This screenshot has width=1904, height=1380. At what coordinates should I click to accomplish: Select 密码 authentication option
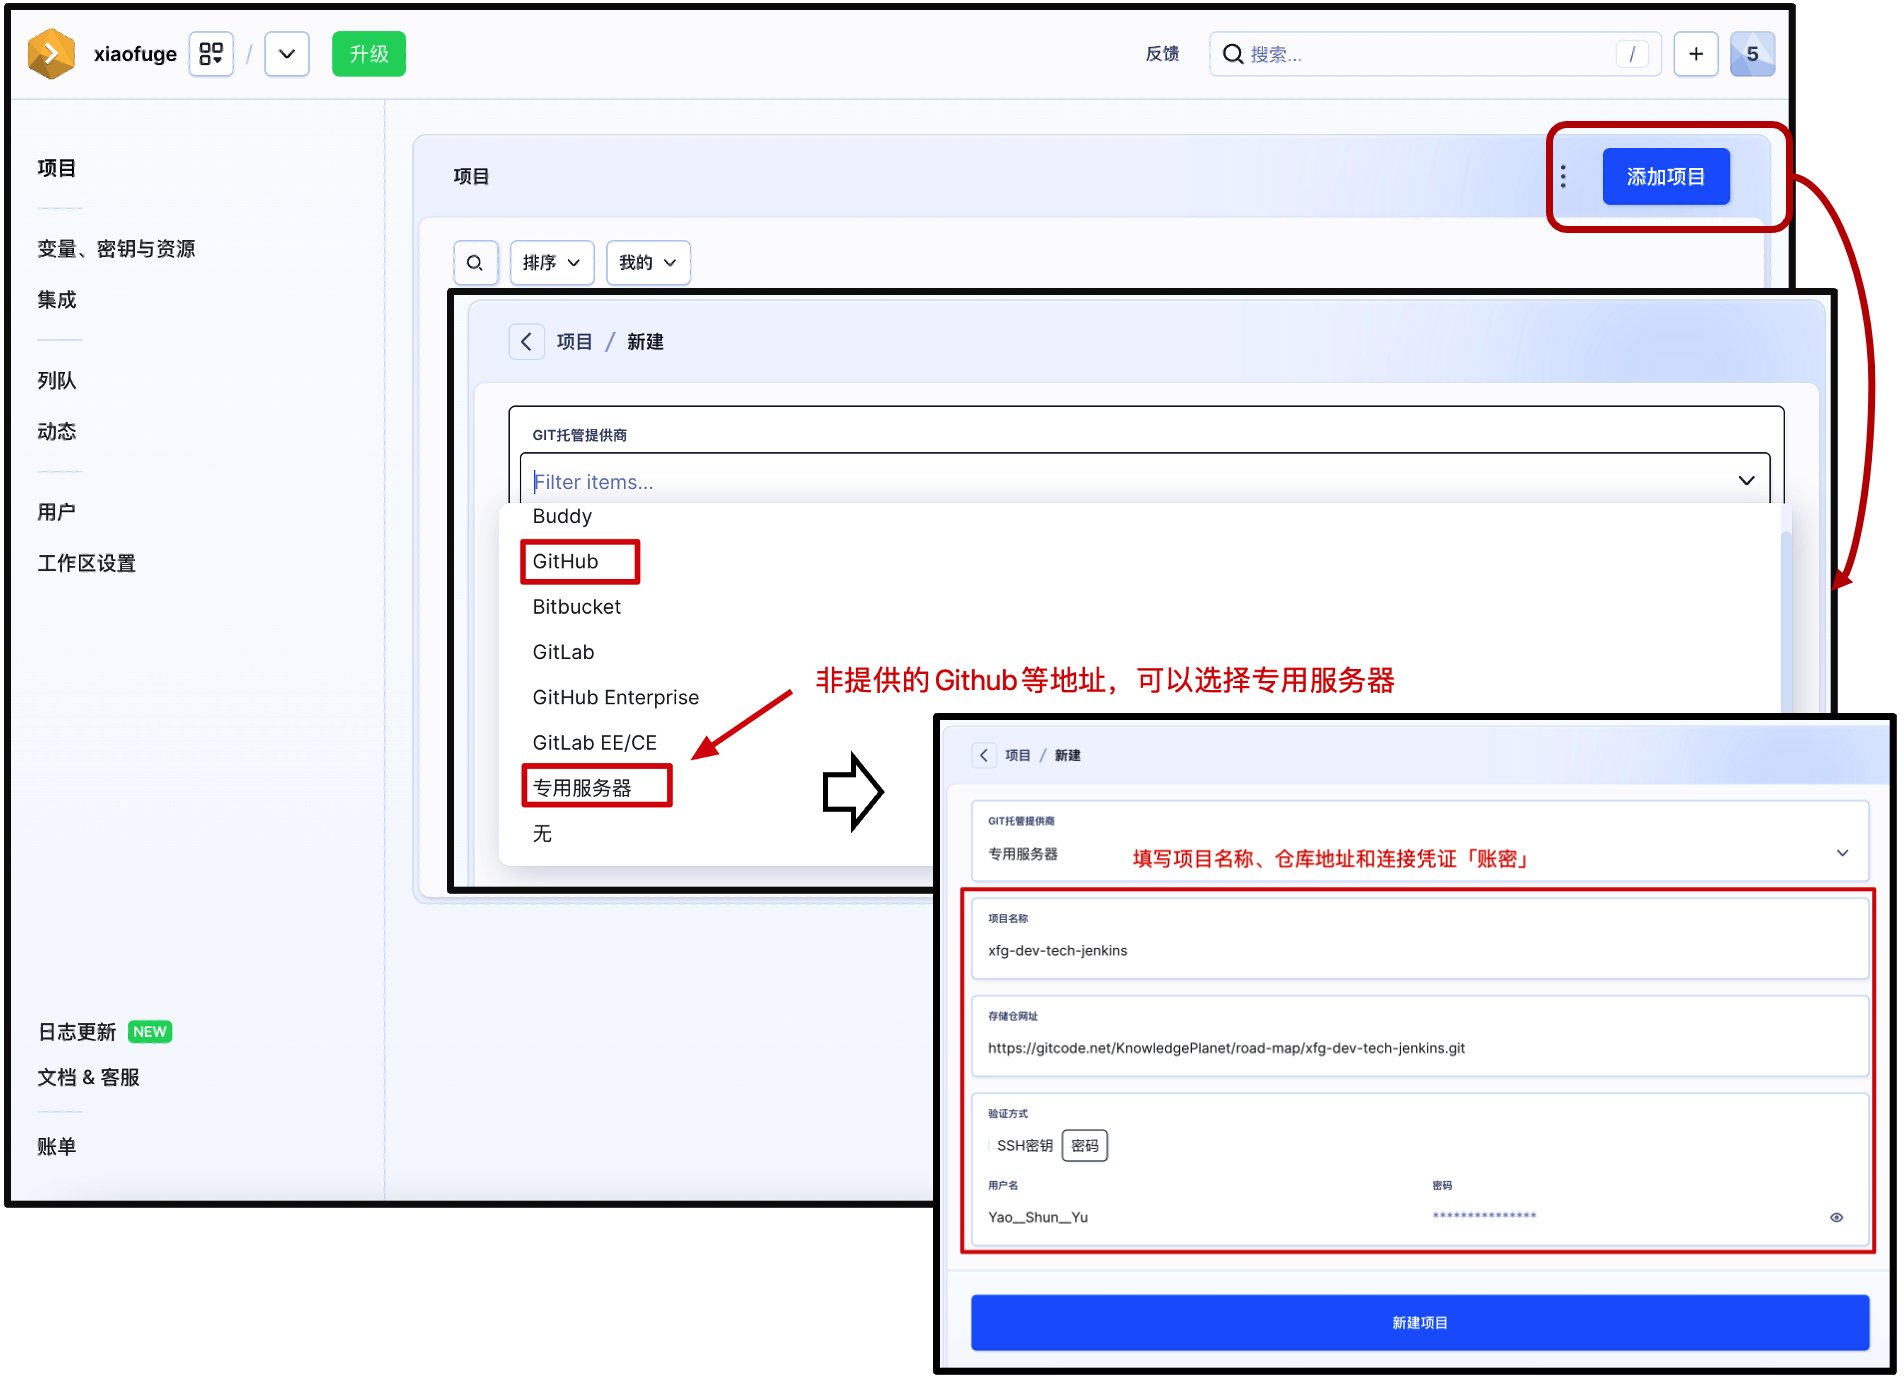(x=1085, y=1146)
